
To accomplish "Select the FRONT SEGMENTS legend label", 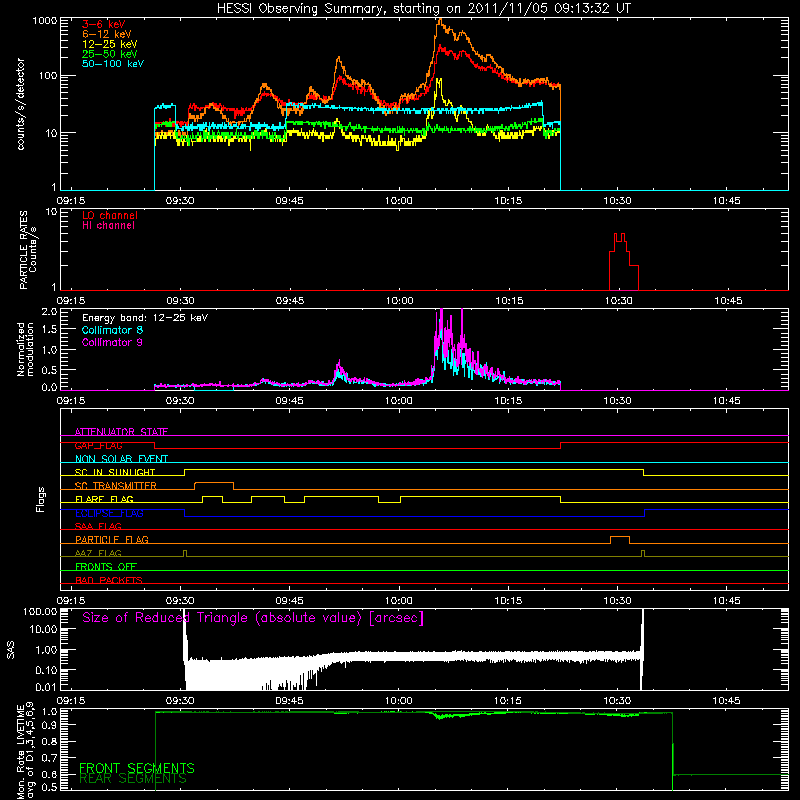I will click(137, 768).
